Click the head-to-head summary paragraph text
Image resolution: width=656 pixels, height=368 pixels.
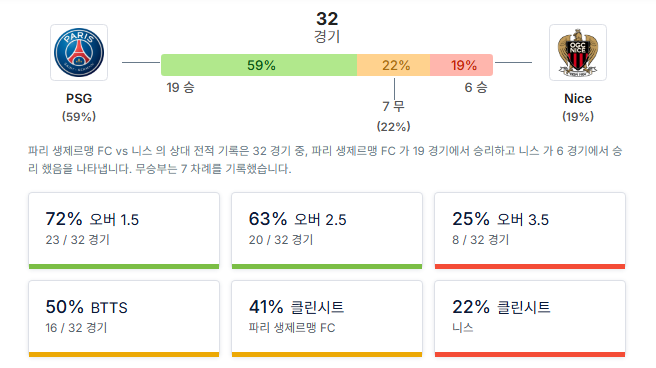tap(325, 160)
